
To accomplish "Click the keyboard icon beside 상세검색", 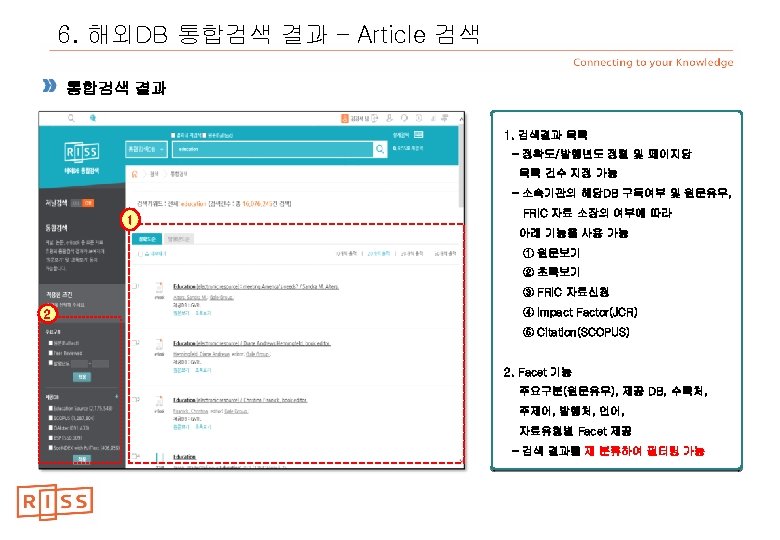I will (418, 135).
